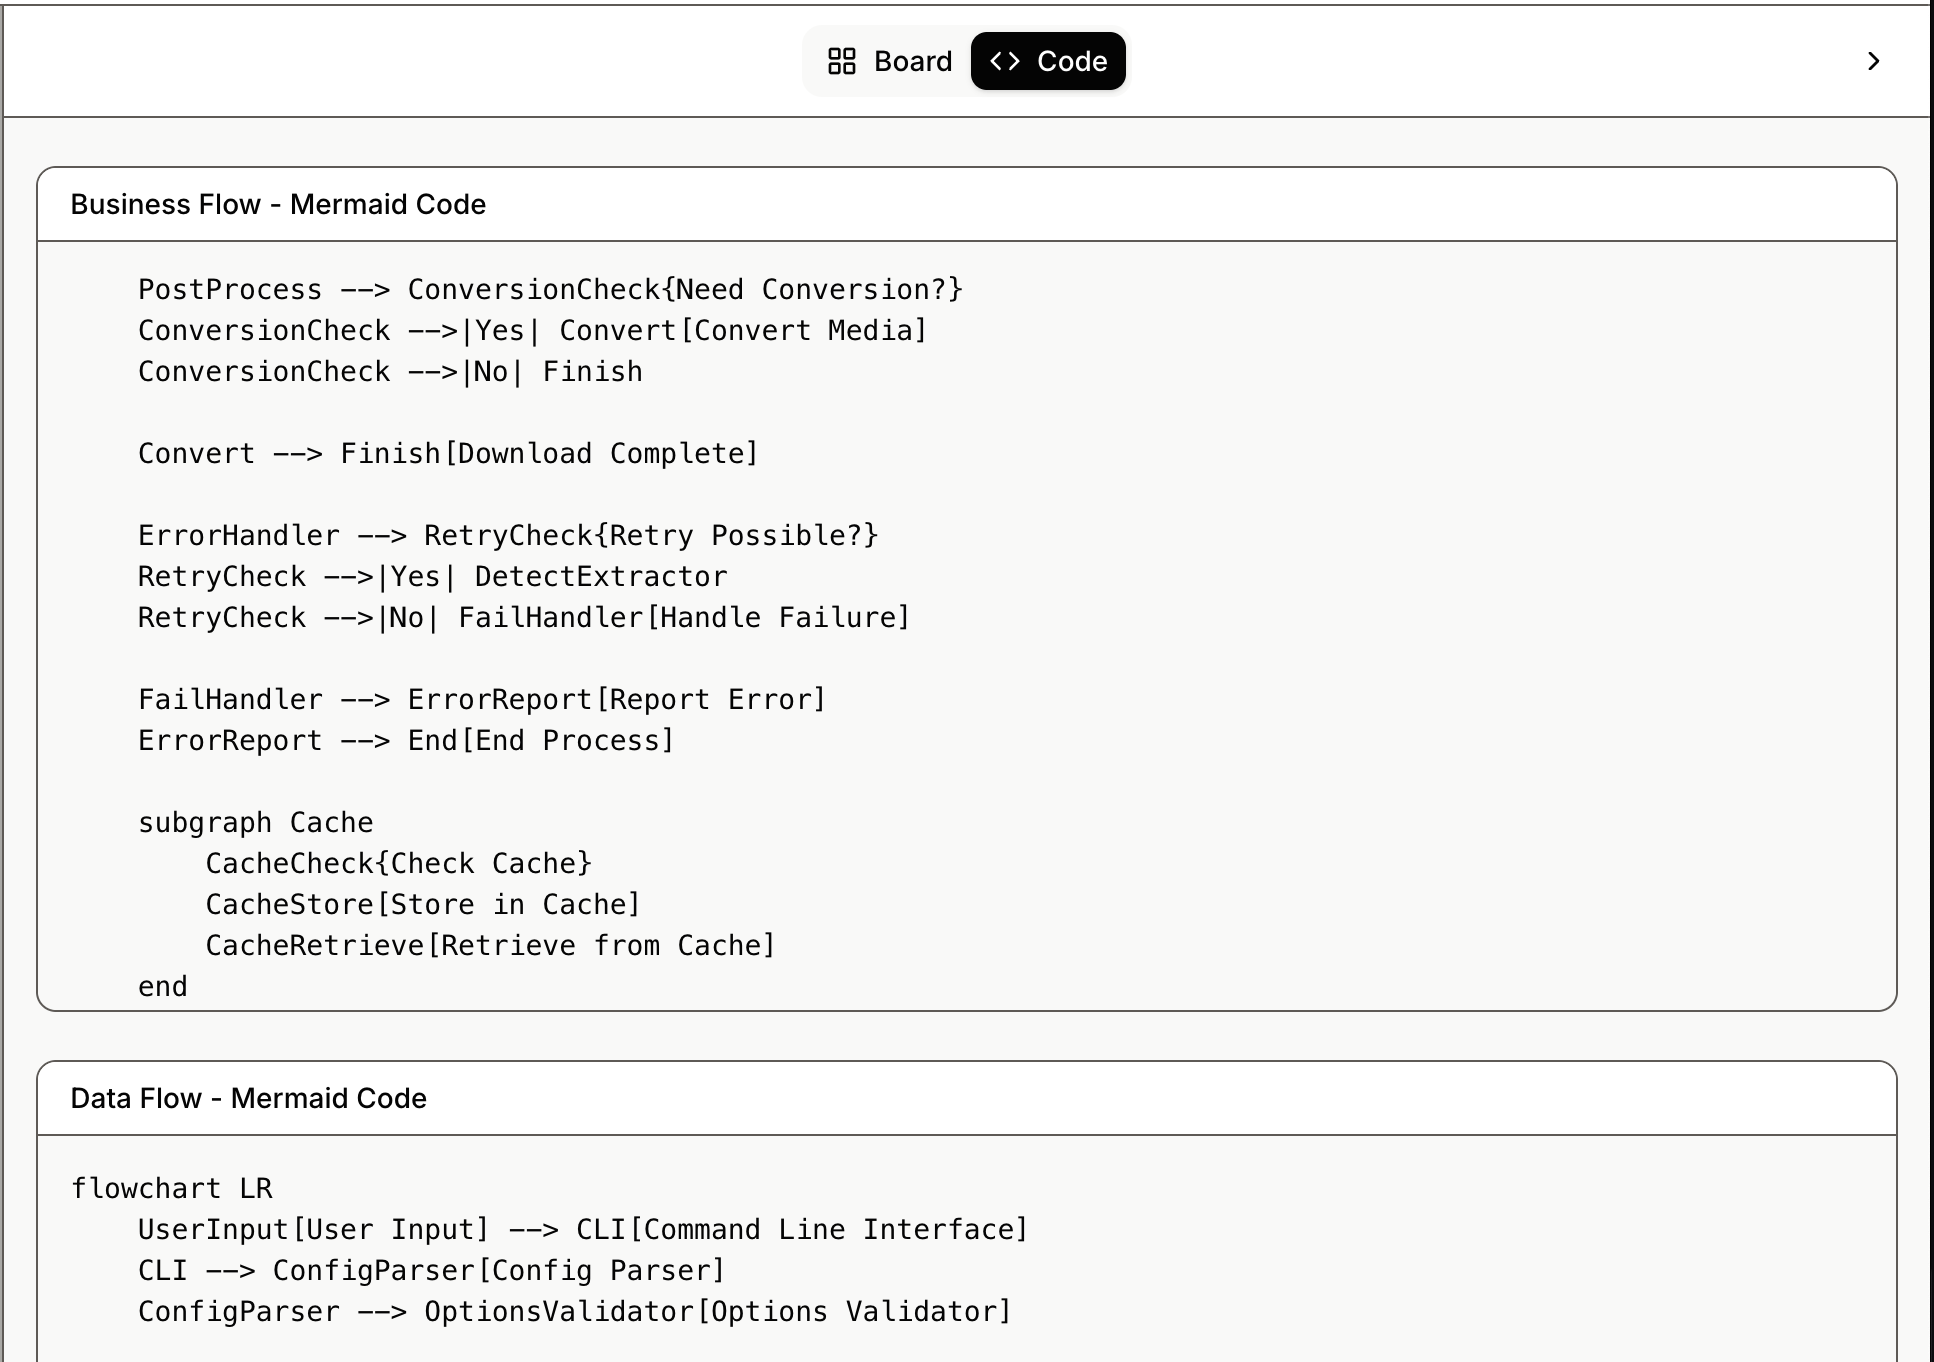Image resolution: width=1934 pixels, height=1362 pixels.
Task: Click the 'OptionsValidator[Options Validator]' code line
Action: (575, 1311)
